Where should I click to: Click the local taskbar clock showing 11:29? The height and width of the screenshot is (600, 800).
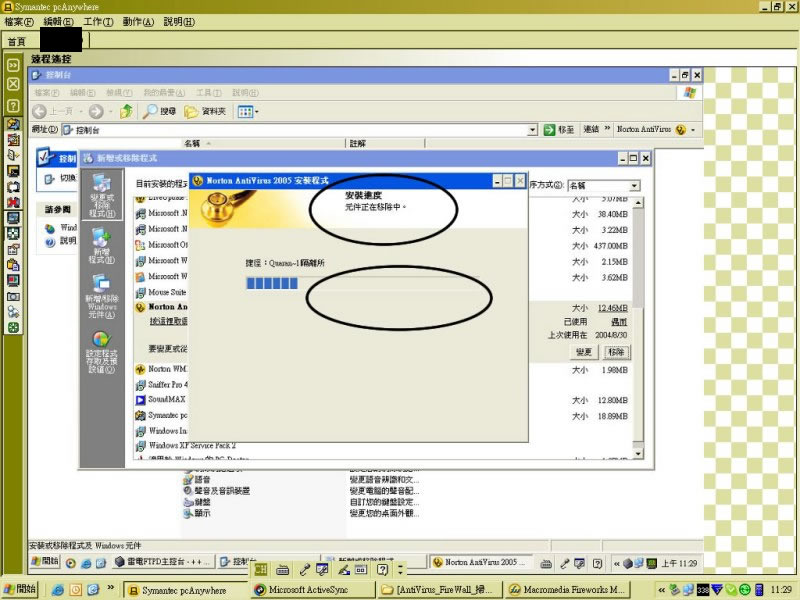(781, 590)
